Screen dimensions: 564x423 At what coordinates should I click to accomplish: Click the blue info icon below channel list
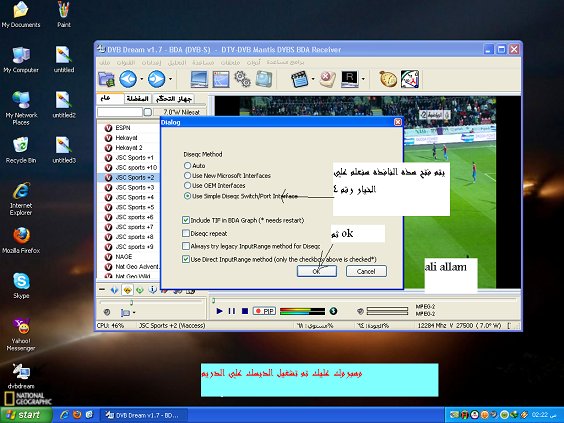(x=153, y=290)
